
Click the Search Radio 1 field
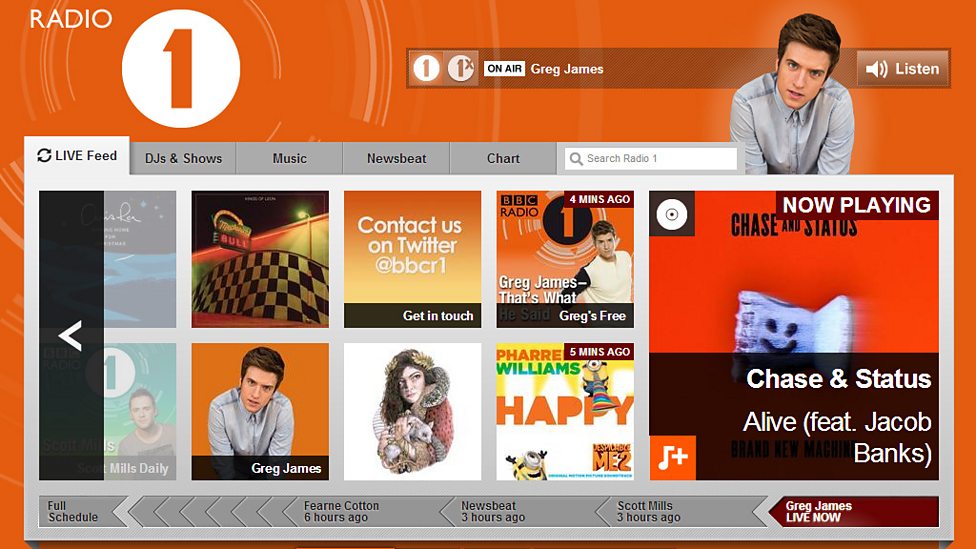[651, 158]
